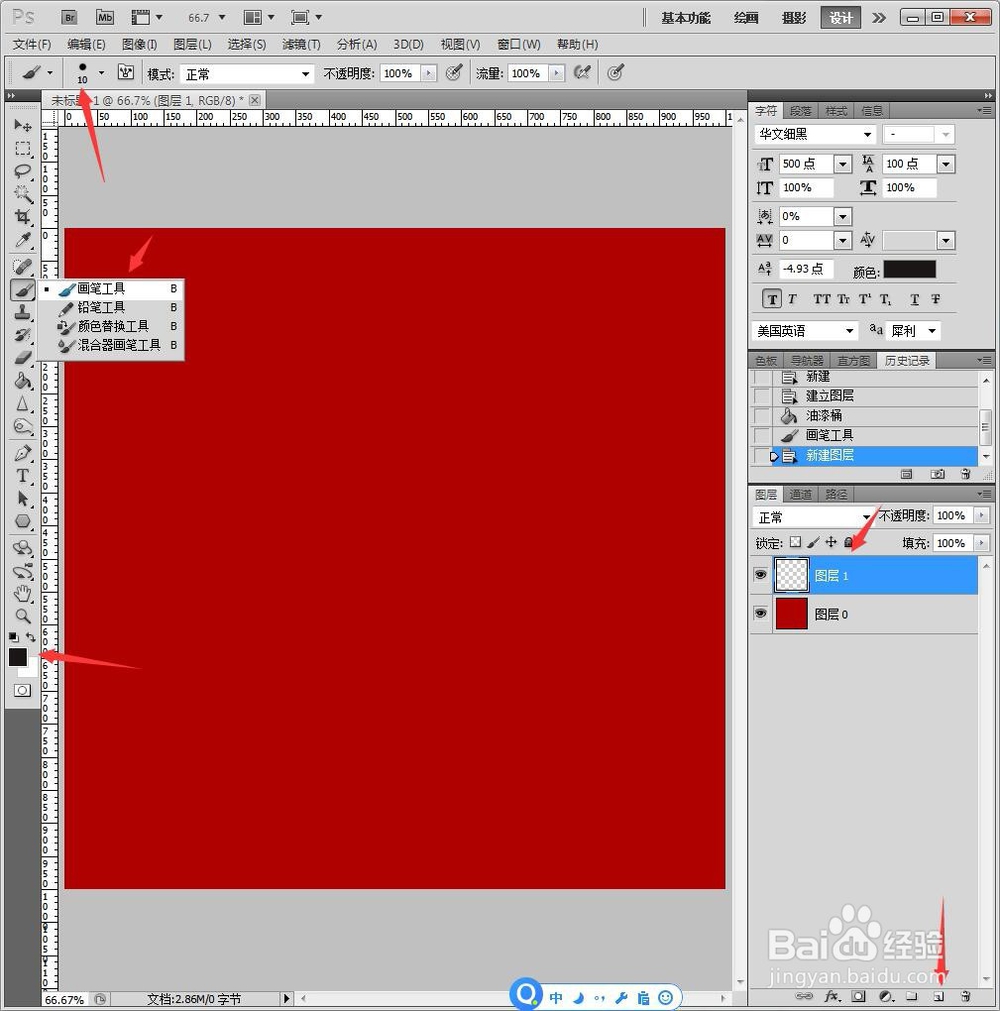Select the Clone Stamp tool
The height and width of the screenshot is (1011, 1000).
point(23,313)
